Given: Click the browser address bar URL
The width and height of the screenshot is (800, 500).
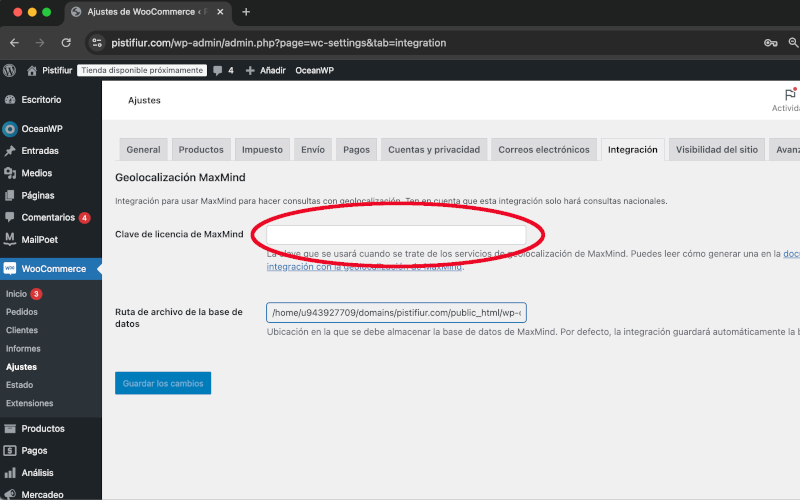Looking at the screenshot, I should pyautogui.click(x=279, y=43).
